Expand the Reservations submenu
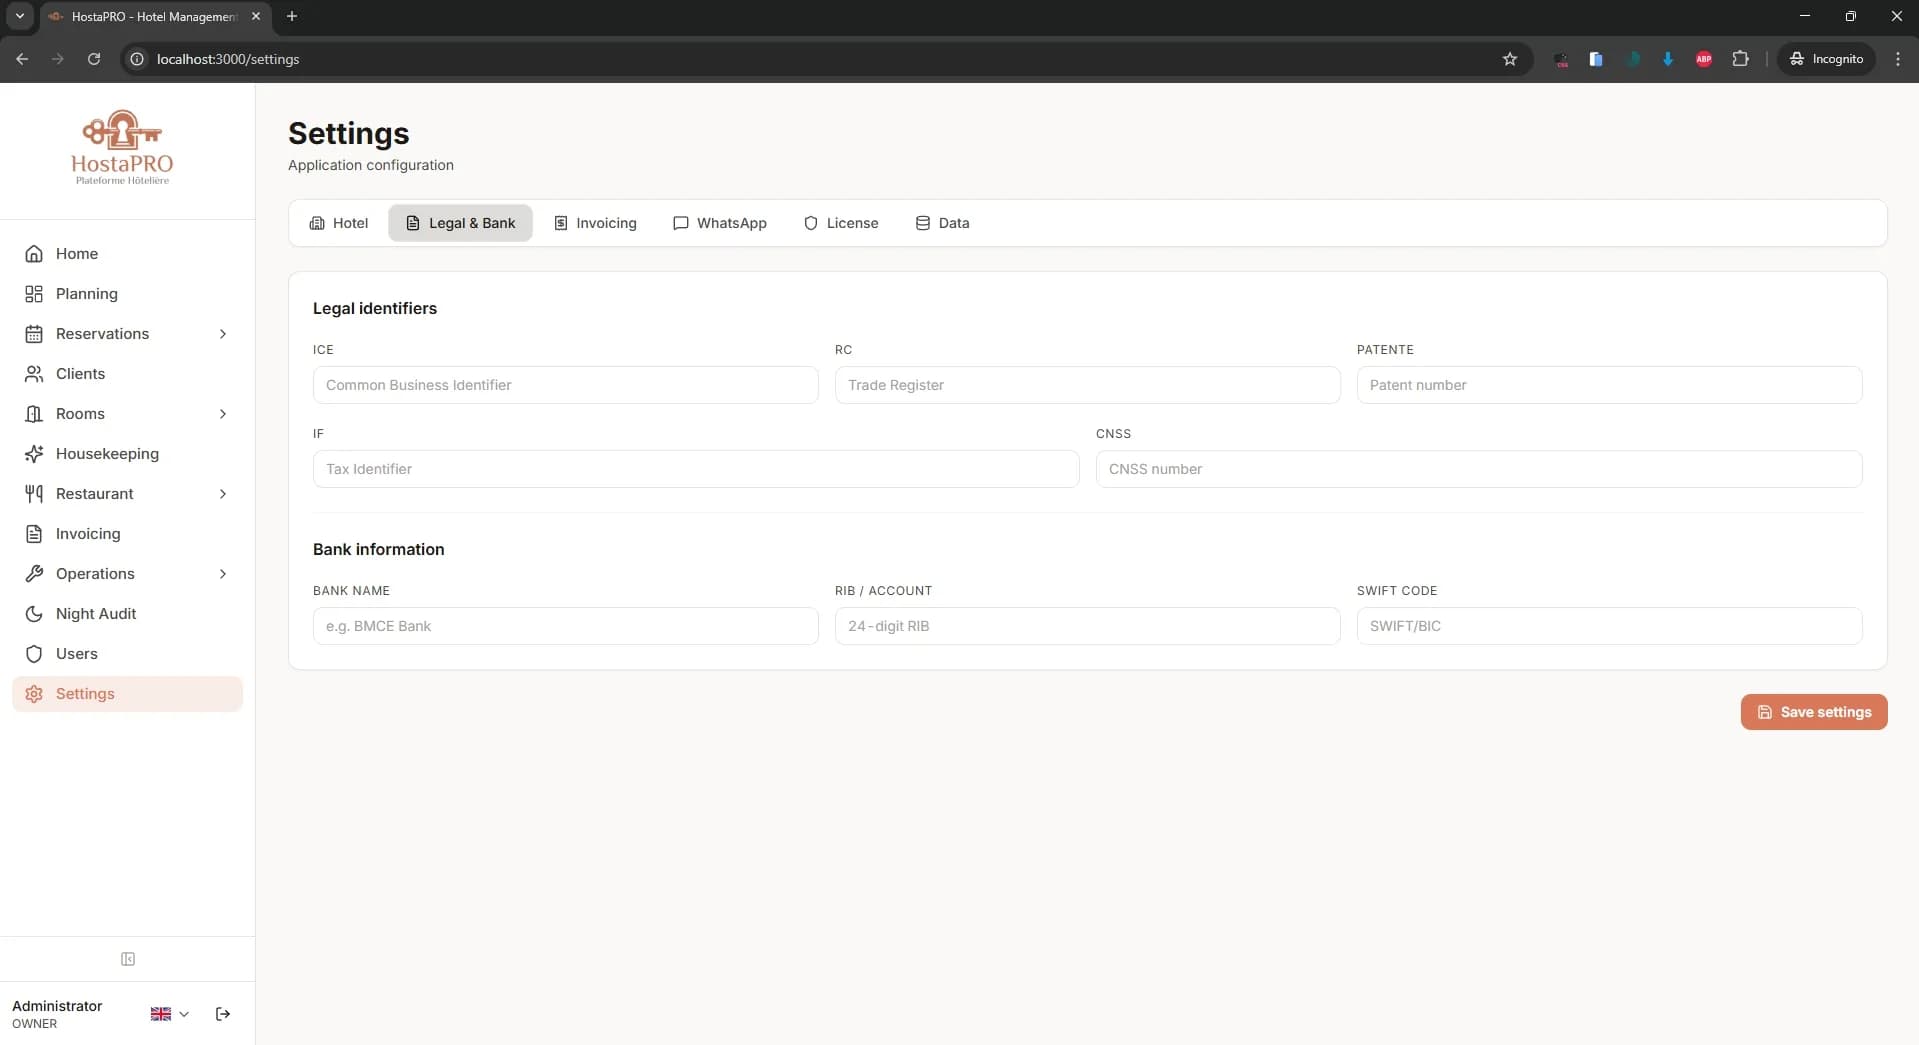Image resolution: width=1919 pixels, height=1045 pixels. (x=224, y=334)
